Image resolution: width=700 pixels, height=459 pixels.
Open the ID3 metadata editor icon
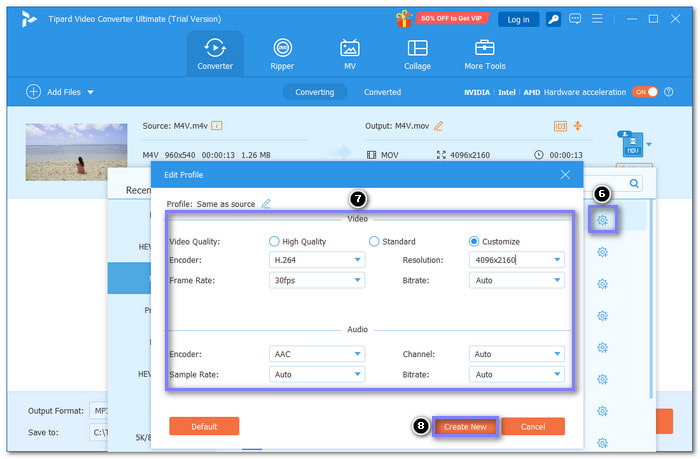pos(560,126)
